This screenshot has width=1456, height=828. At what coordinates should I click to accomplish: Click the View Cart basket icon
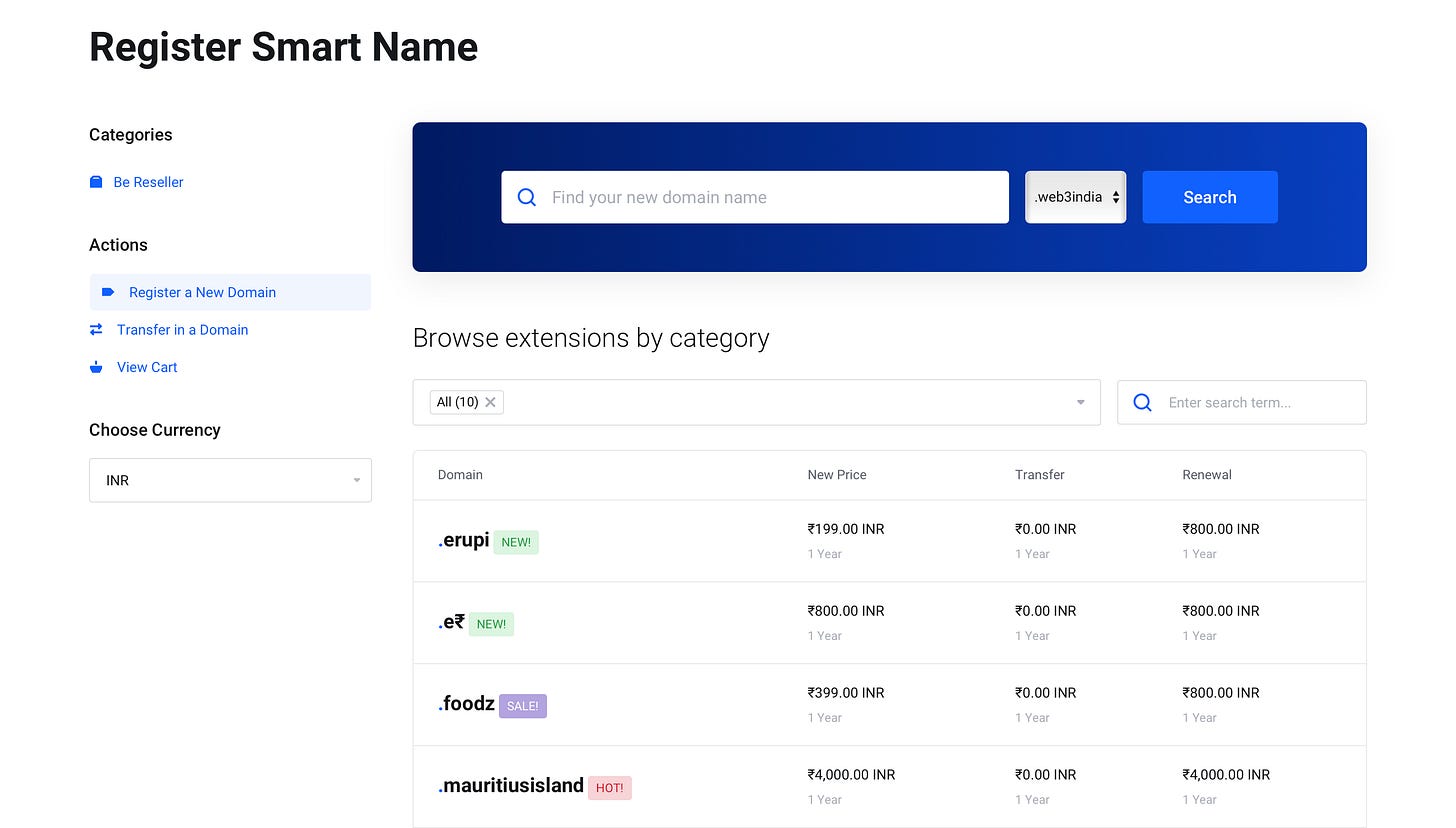click(x=96, y=367)
